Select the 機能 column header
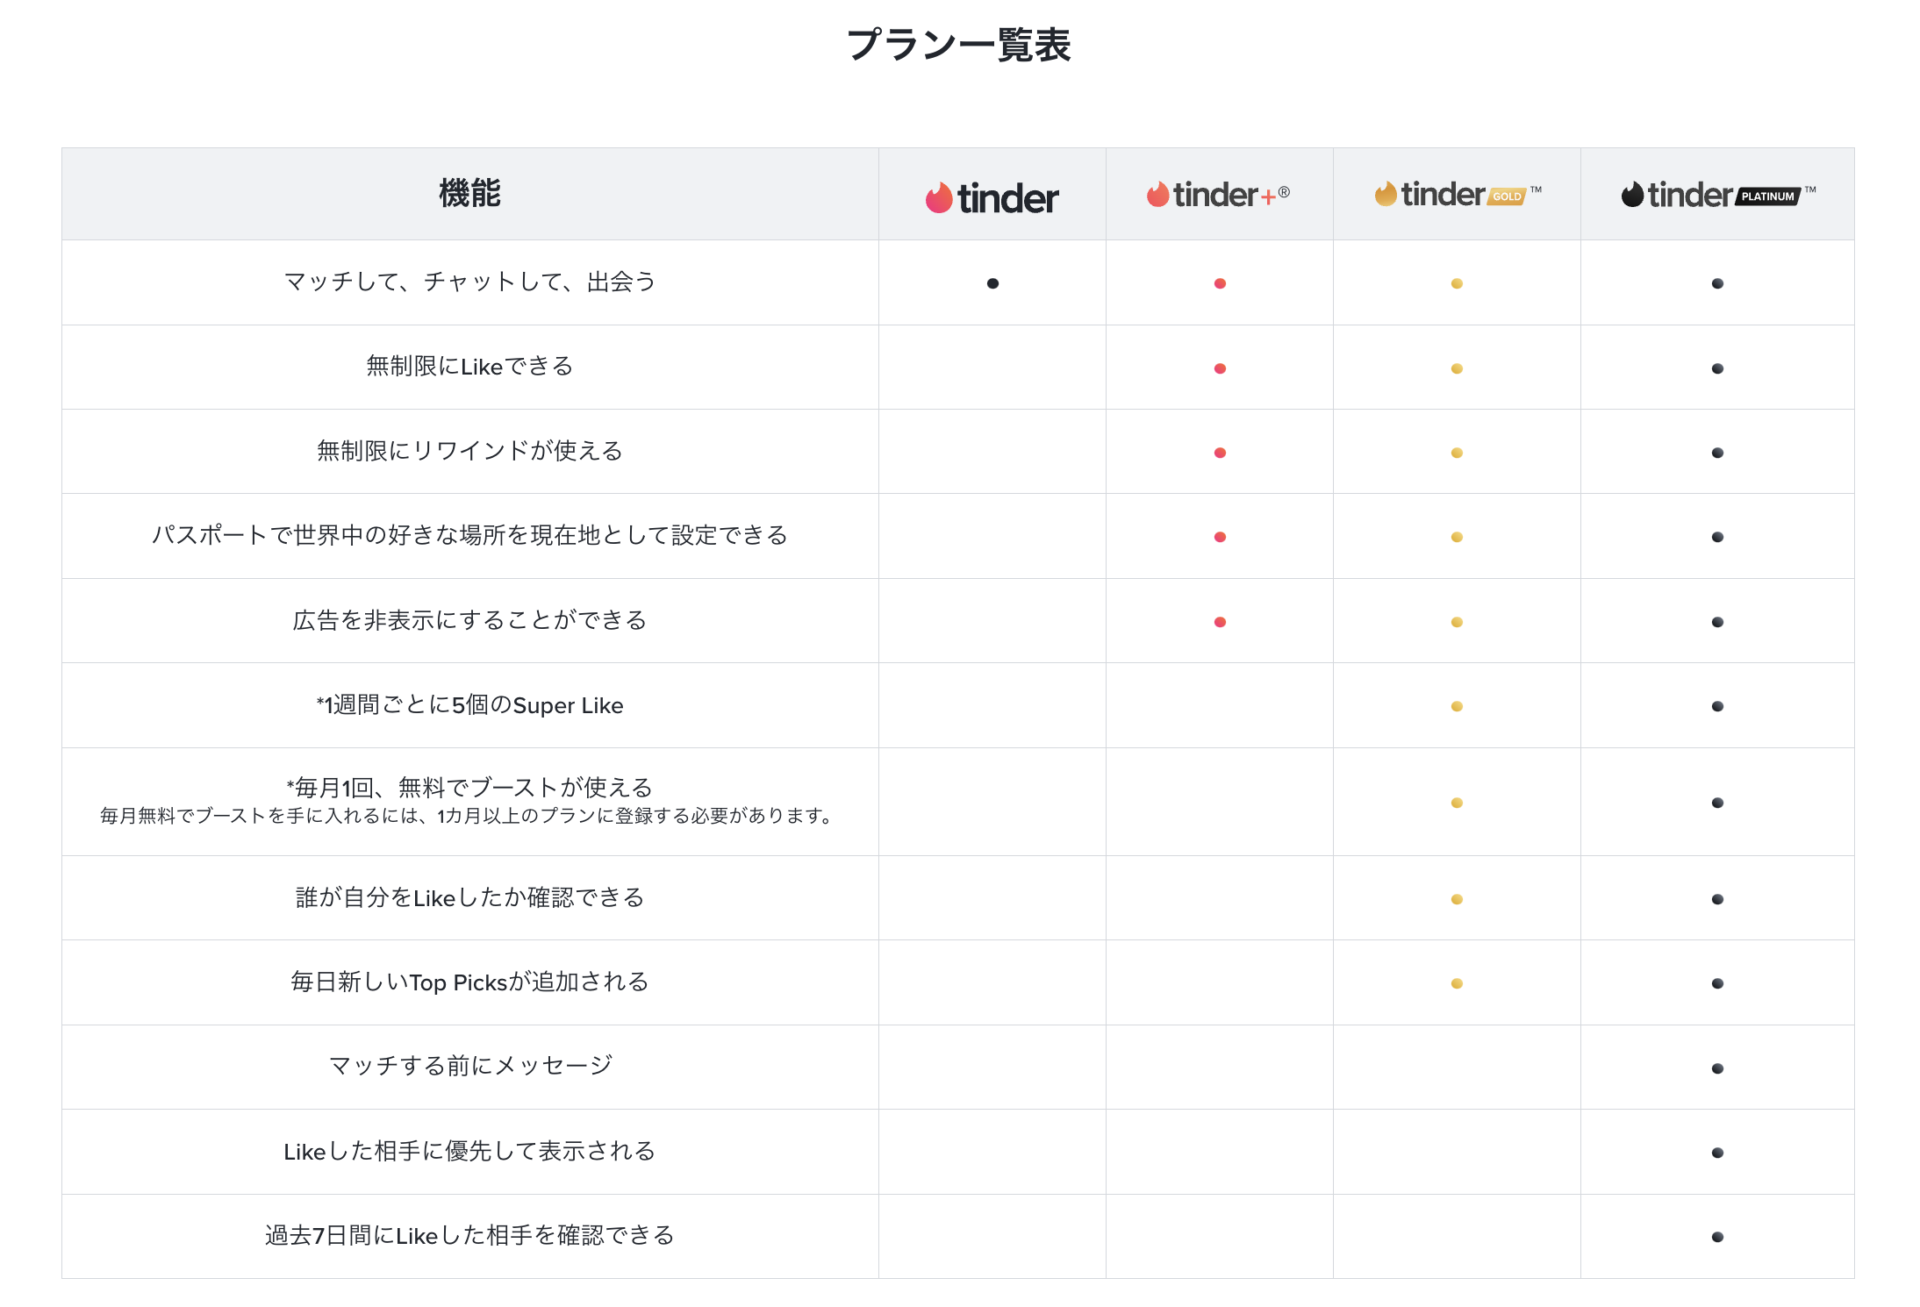The height and width of the screenshot is (1307, 1920). [469, 193]
